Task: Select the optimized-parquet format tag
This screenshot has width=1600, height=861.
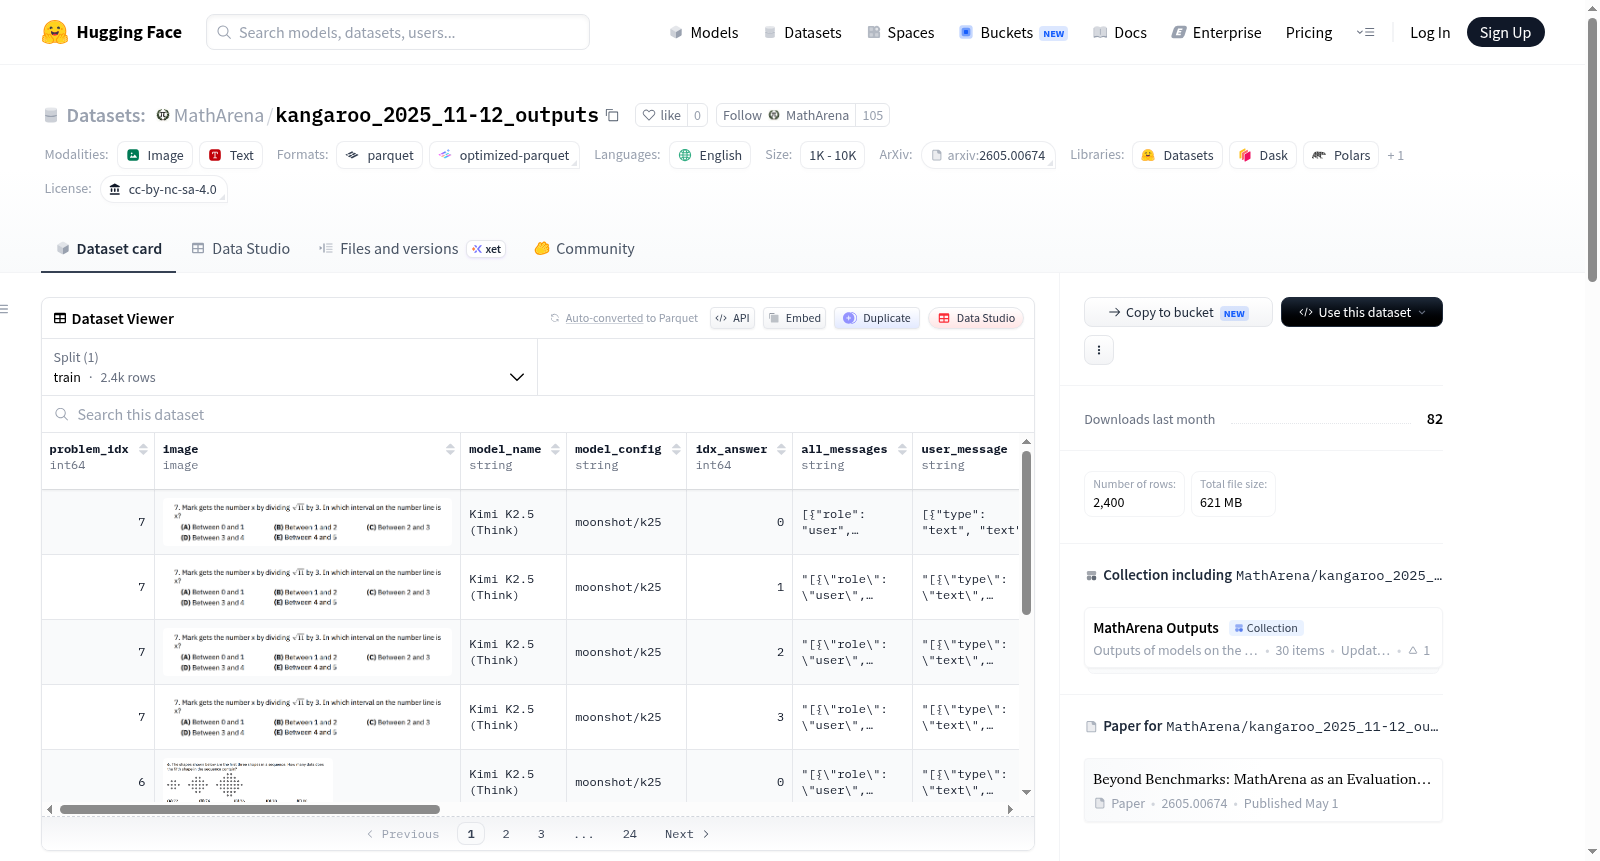Action: coord(504,155)
